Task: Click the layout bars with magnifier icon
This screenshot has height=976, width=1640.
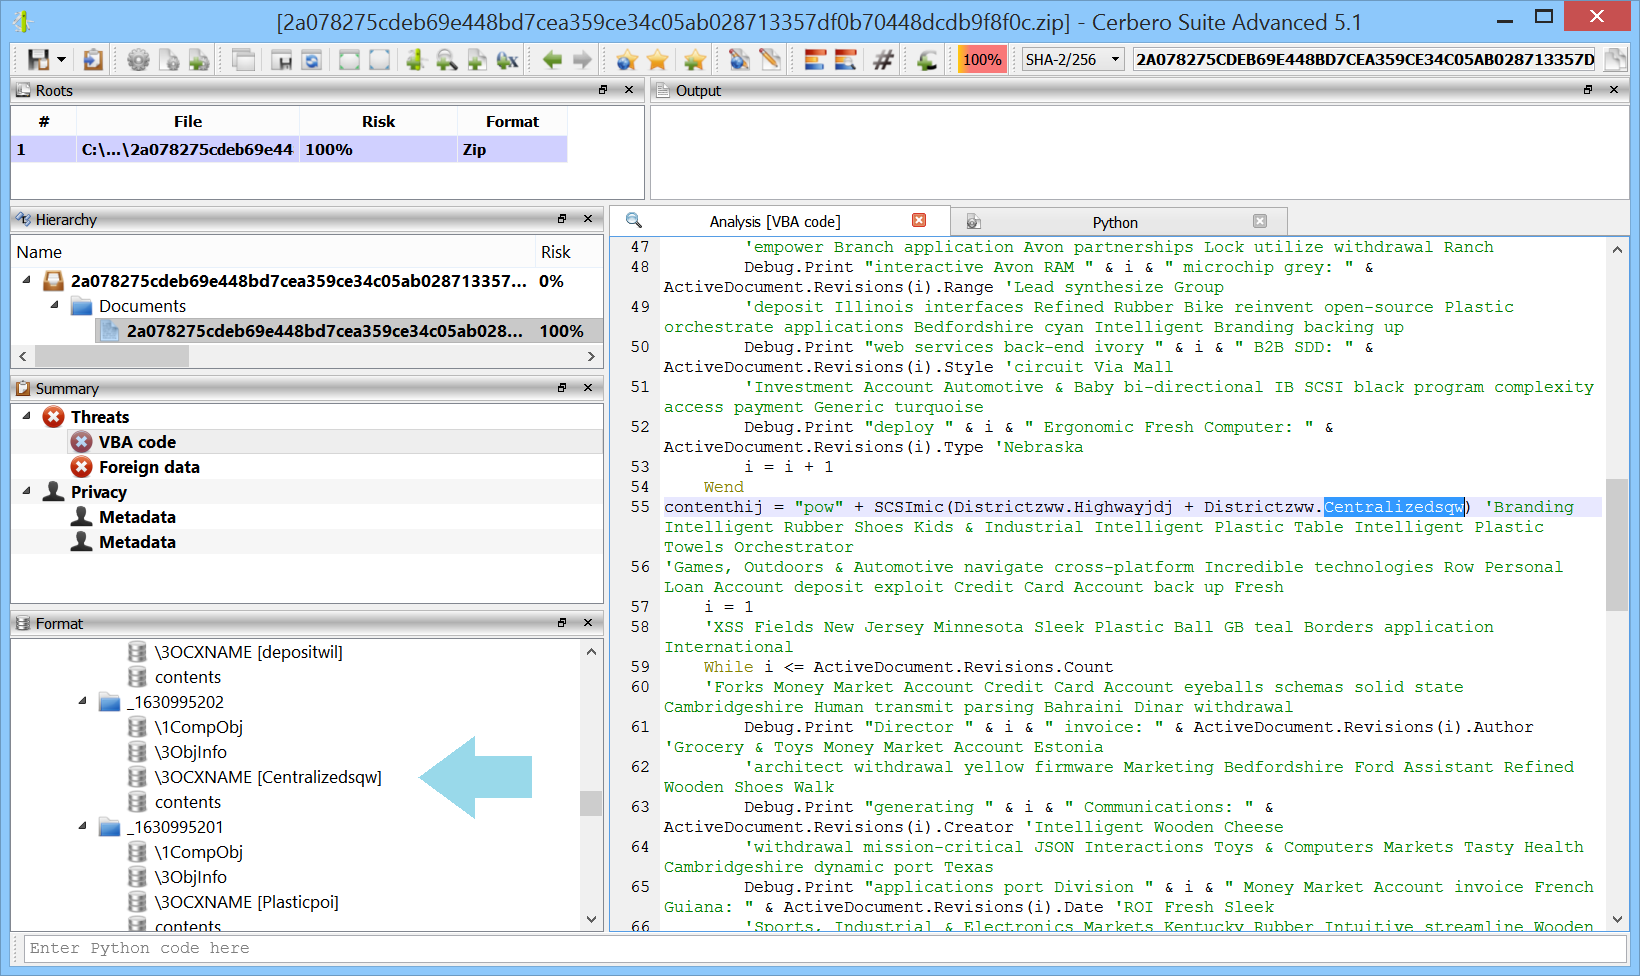Action: (x=846, y=60)
